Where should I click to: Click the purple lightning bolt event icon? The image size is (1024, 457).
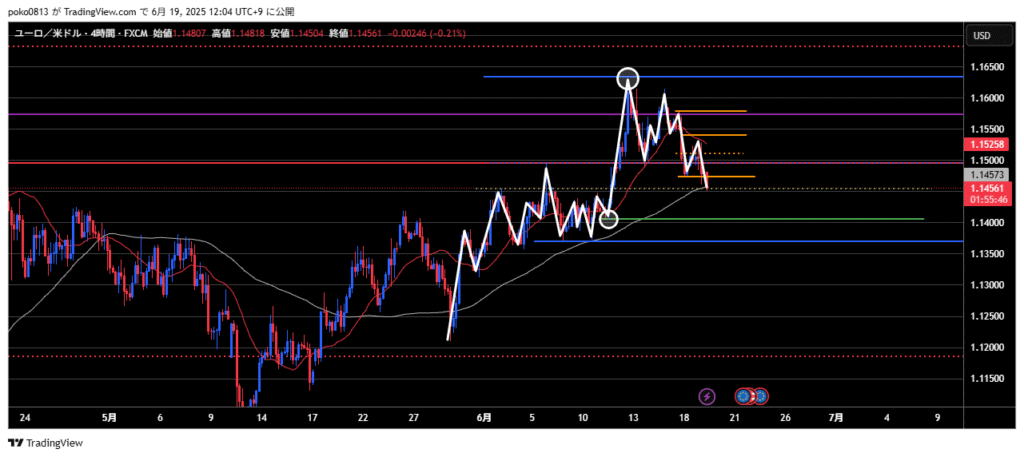(707, 396)
